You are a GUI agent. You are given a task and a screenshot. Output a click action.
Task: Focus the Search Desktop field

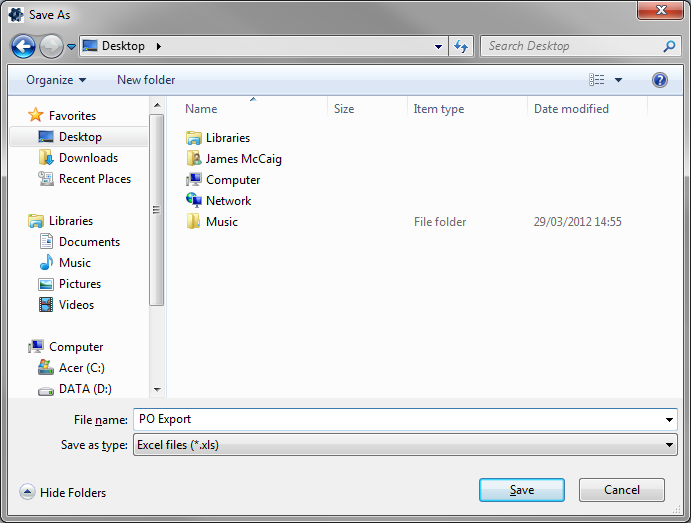point(583,46)
